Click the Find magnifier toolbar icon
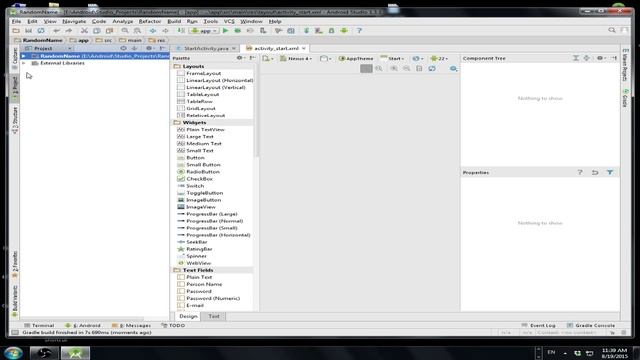This screenshot has height=360, width=640. [x=125, y=31]
